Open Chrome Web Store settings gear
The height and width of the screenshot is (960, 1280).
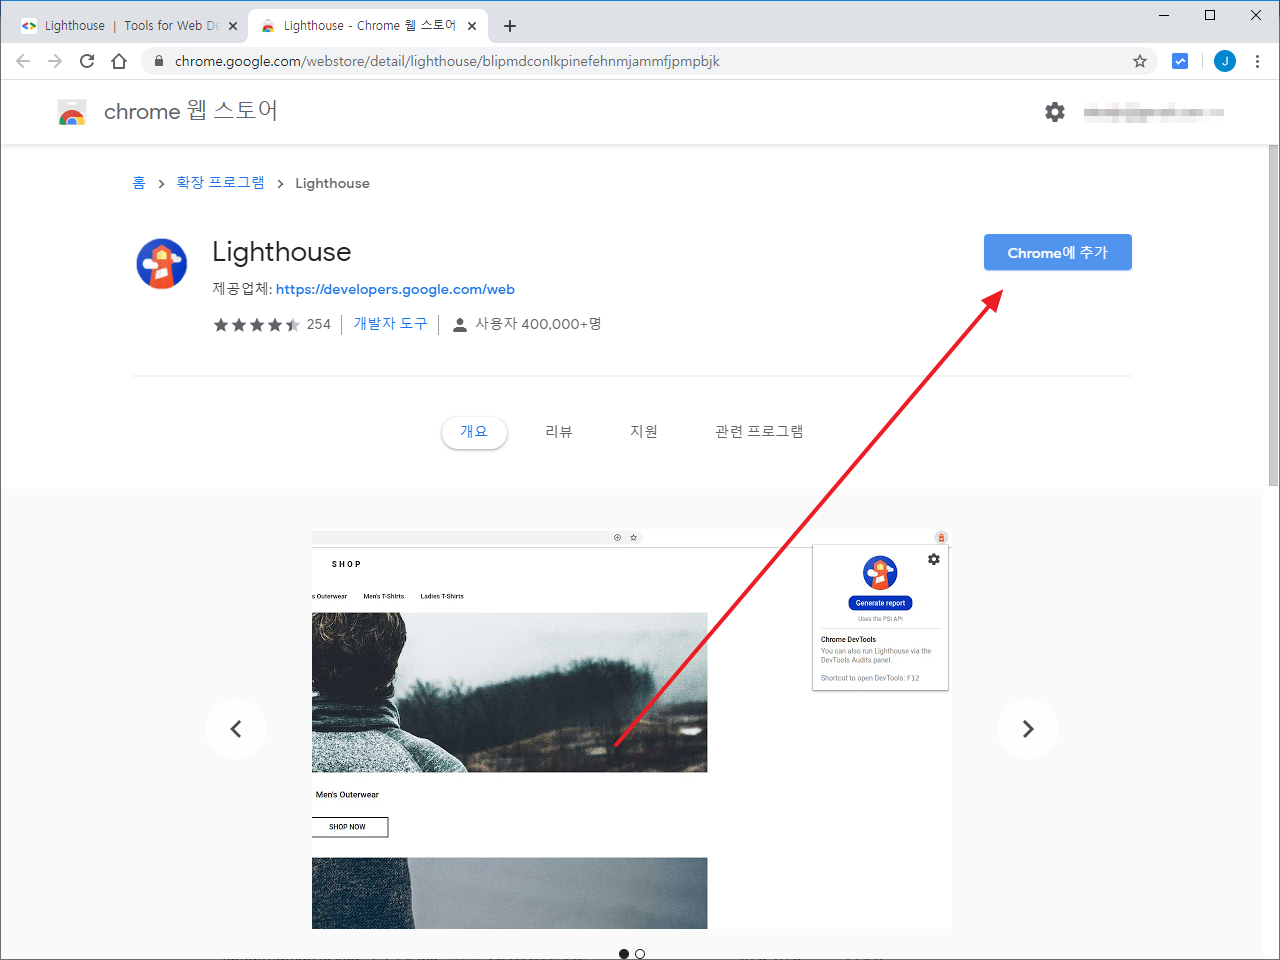click(1055, 112)
